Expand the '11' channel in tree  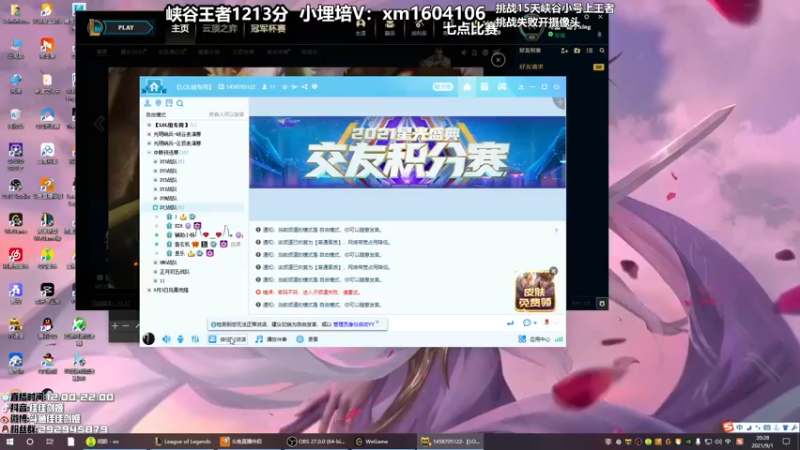[156, 281]
